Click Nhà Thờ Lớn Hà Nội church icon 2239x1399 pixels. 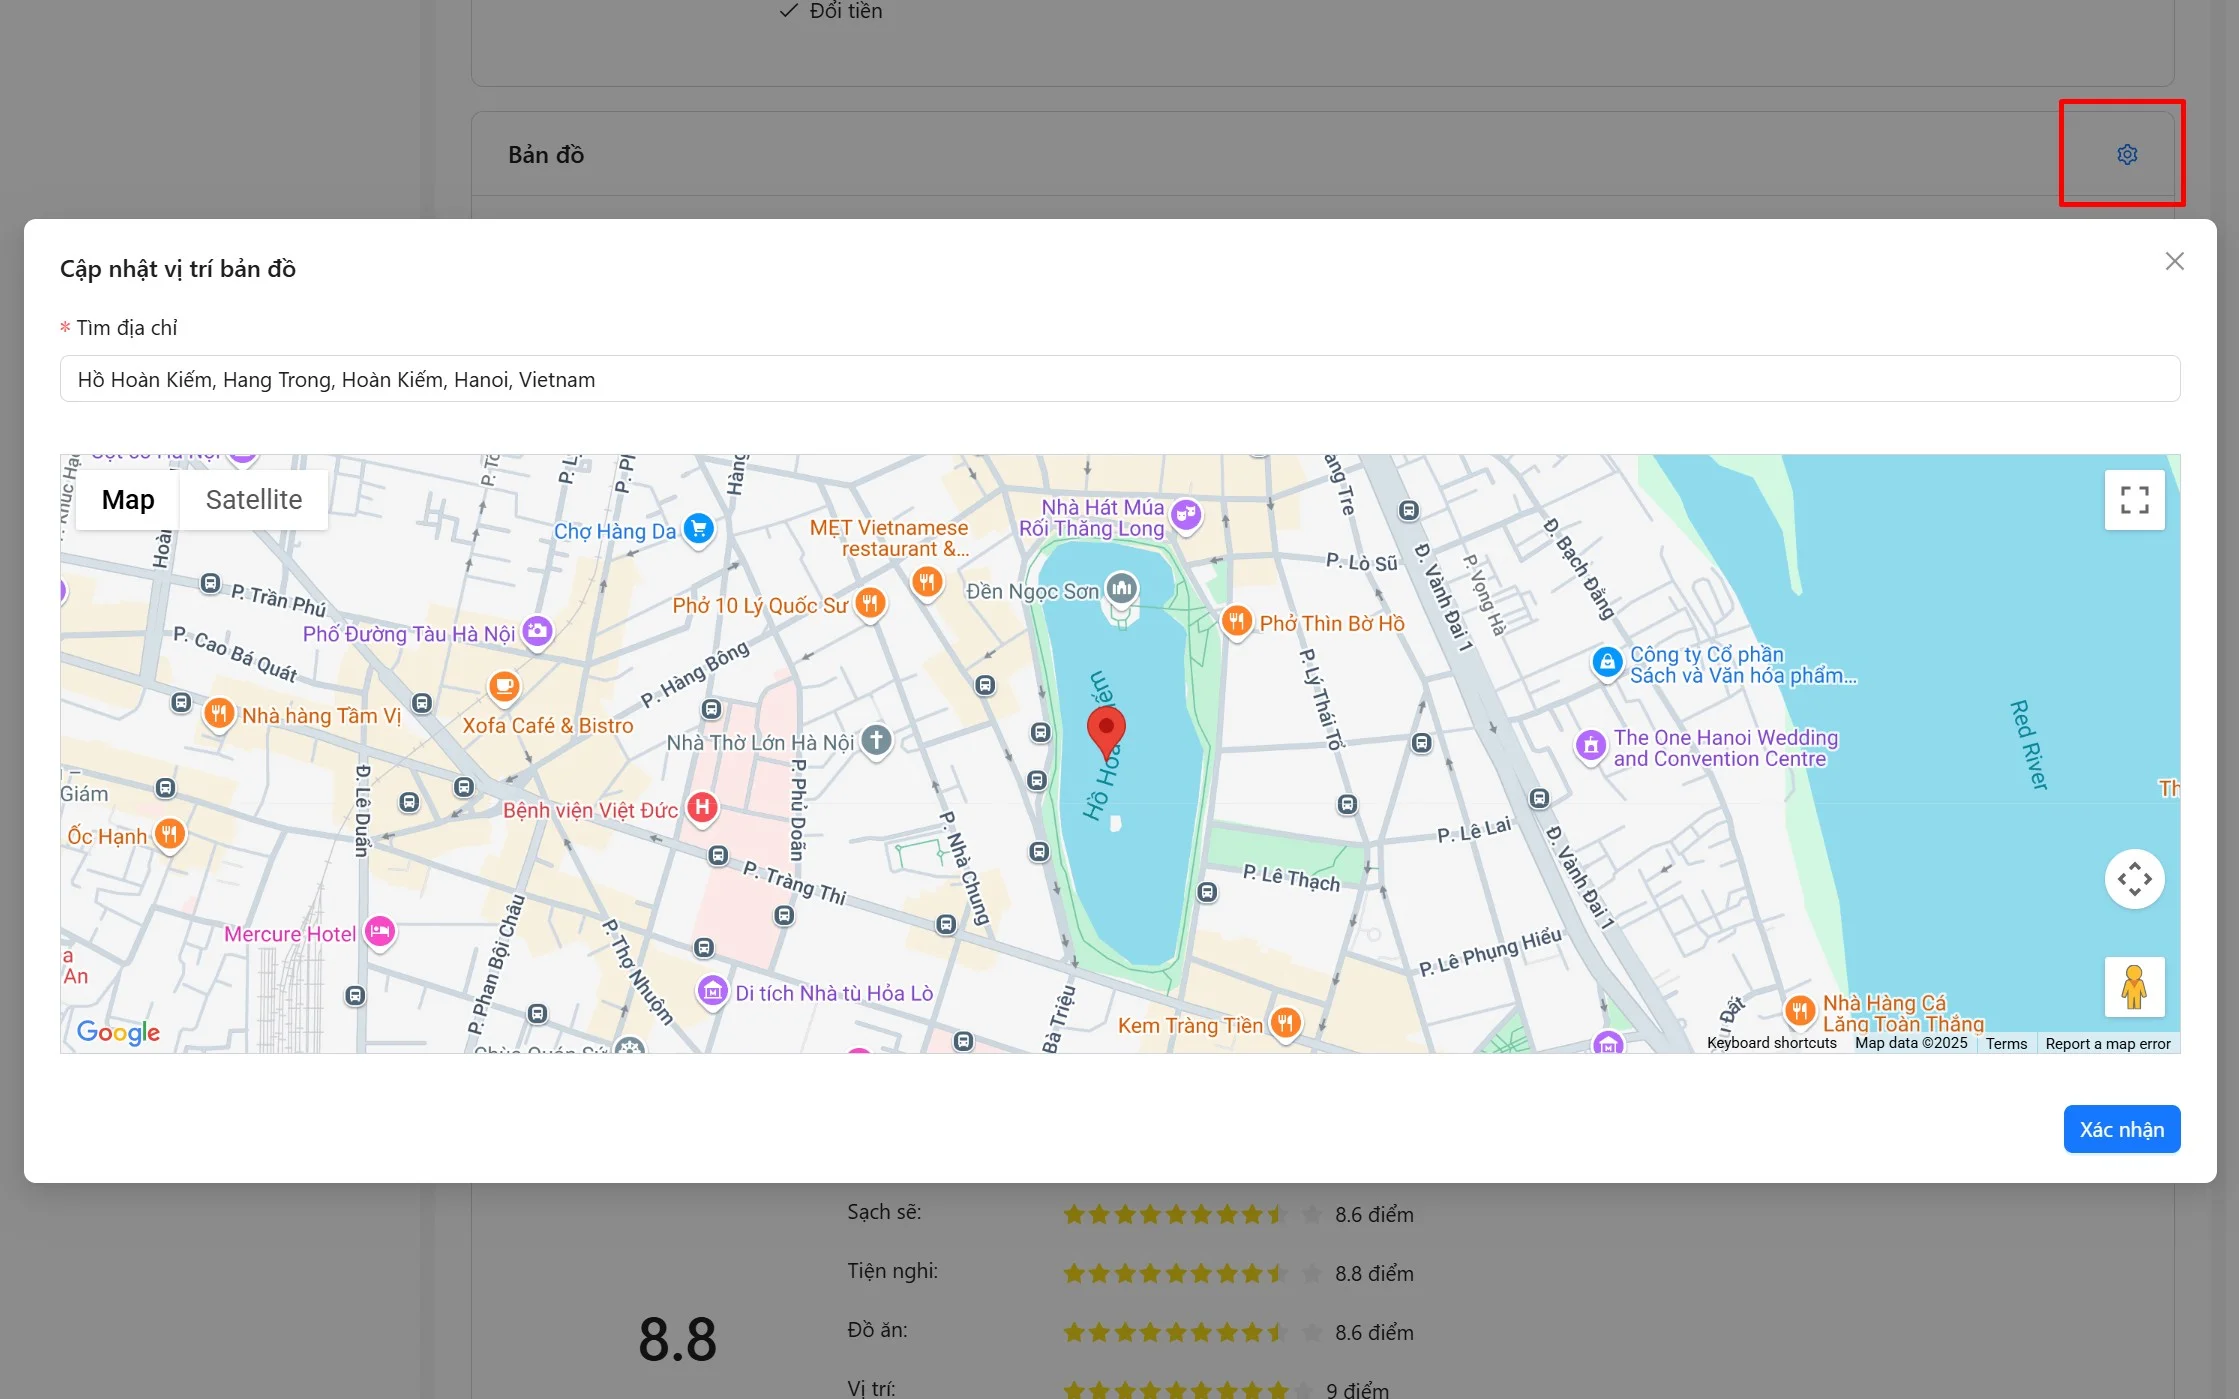tap(877, 741)
